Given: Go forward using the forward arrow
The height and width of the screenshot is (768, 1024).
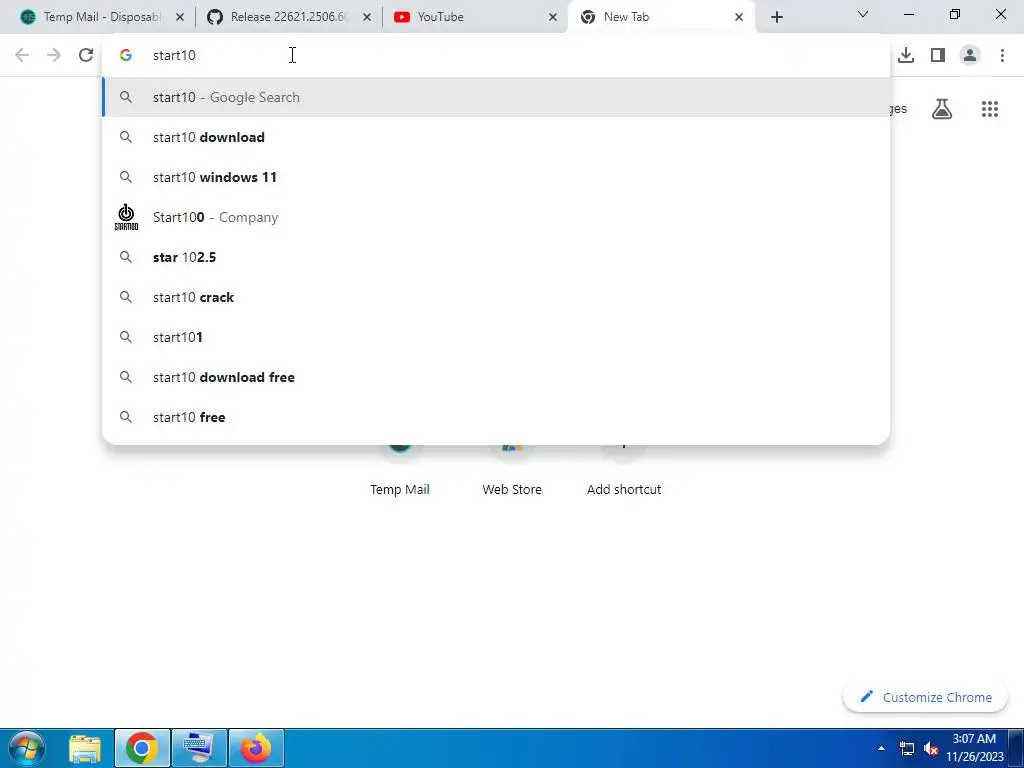Looking at the screenshot, I should tap(54, 55).
